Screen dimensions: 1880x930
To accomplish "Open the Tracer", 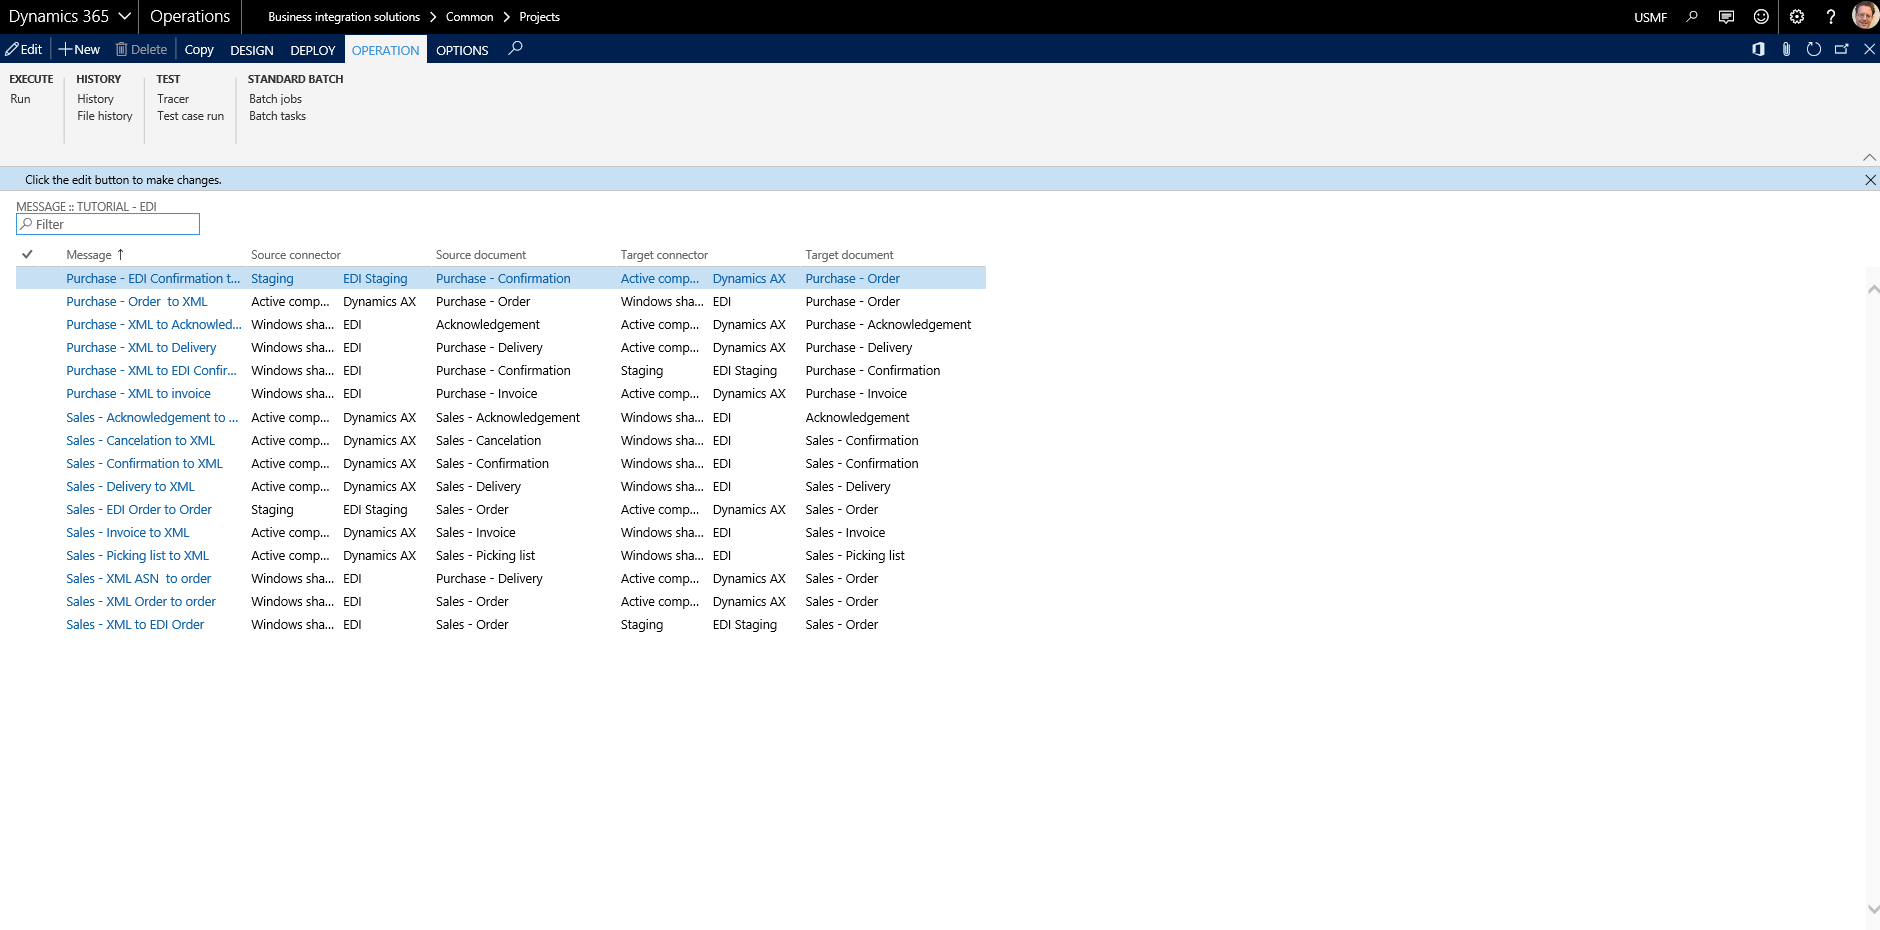I will click(173, 99).
